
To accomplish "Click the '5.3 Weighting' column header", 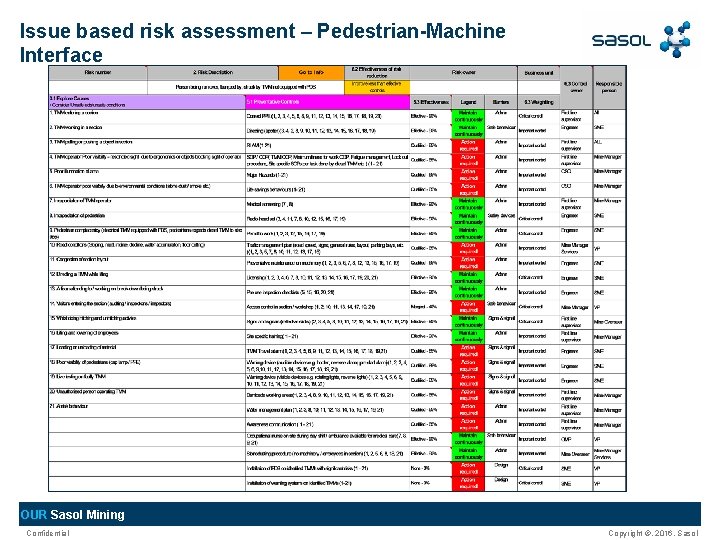I will pyautogui.click(x=539, y=102).
